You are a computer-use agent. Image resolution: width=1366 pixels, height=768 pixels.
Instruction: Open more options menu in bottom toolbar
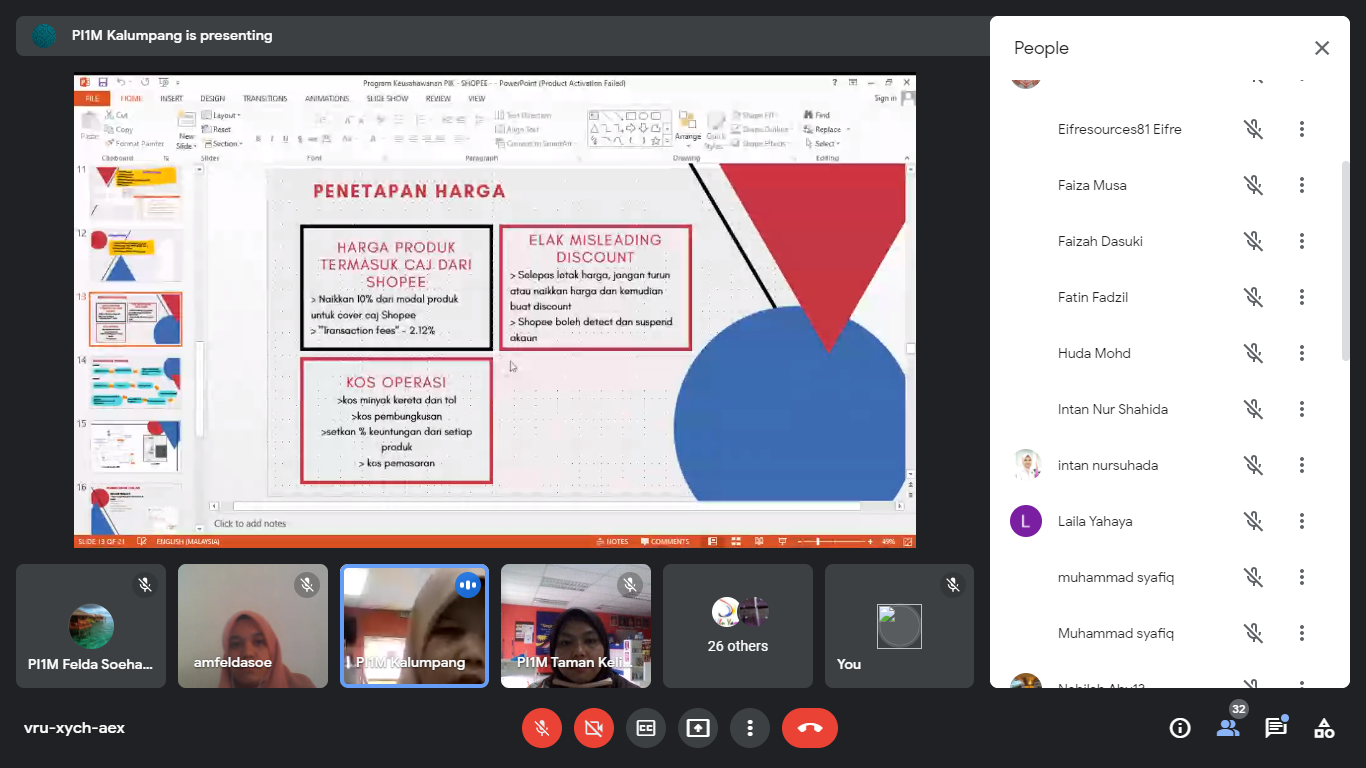750,728
